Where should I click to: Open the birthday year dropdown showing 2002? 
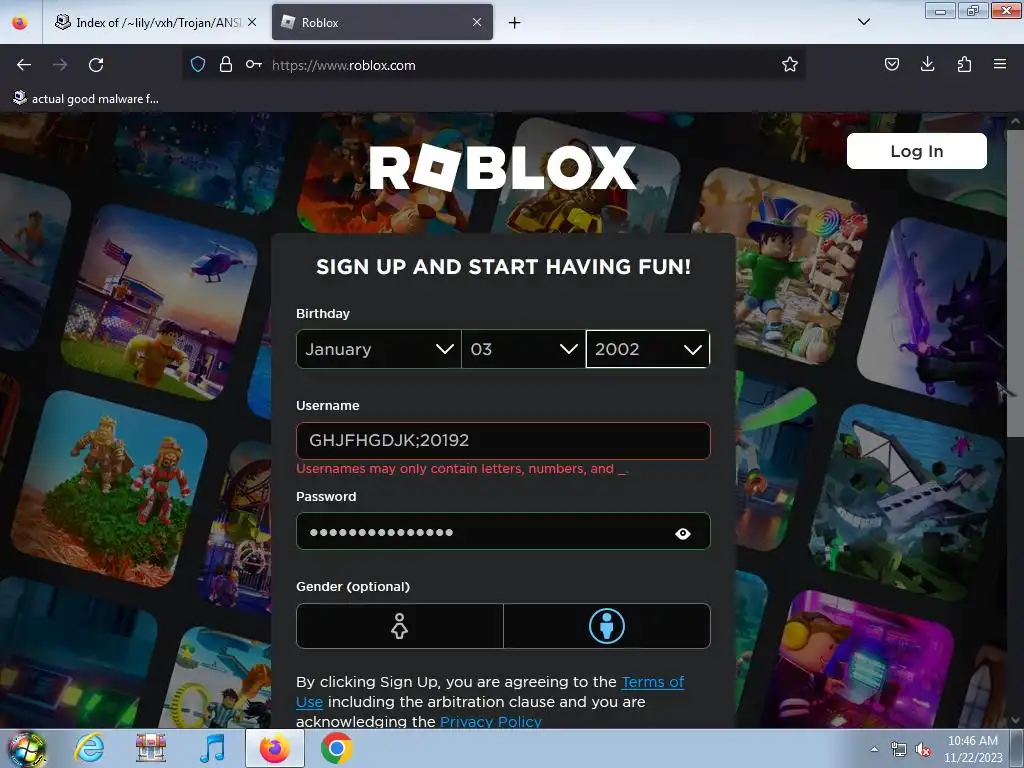pos(648,349)
